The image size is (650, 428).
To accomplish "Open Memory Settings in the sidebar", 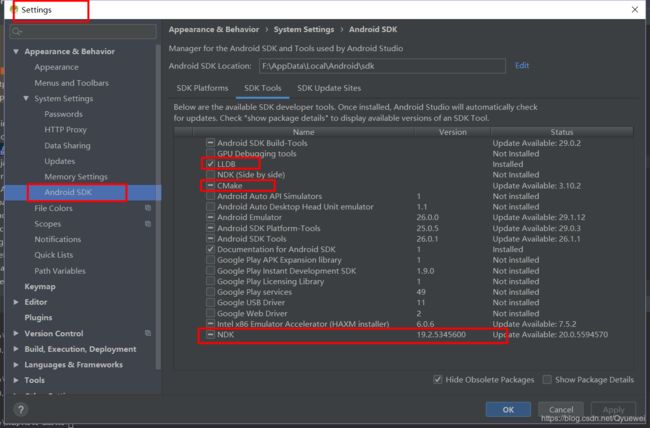I will pos(76,177).
